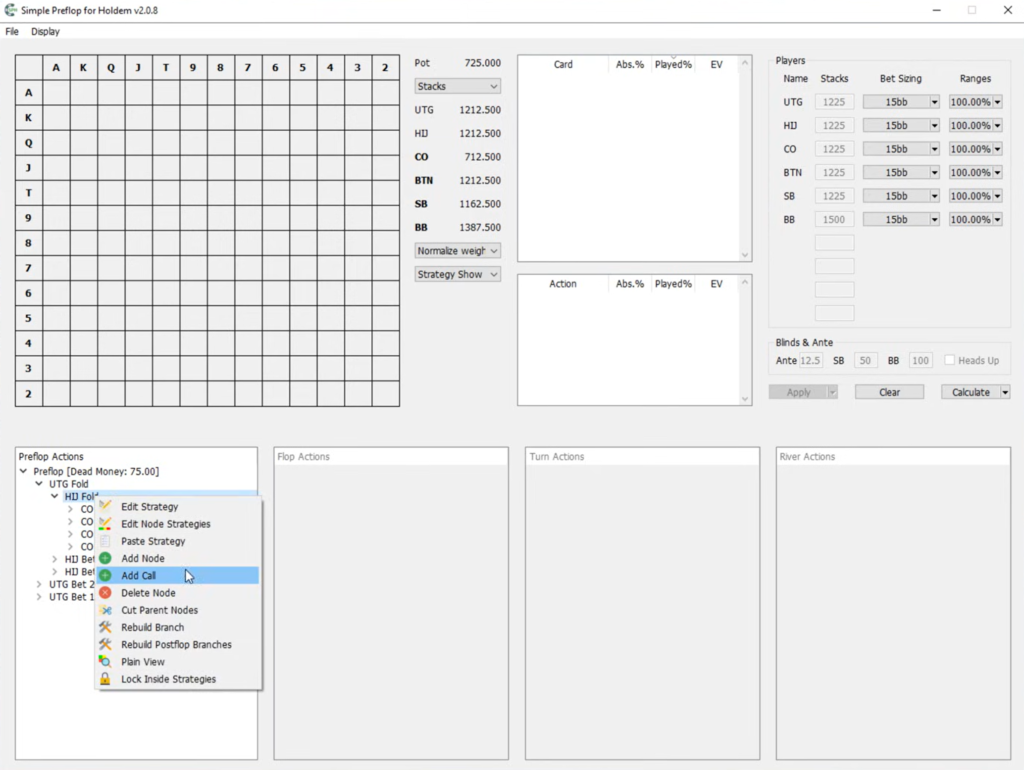Collapse the Preflop [Dead Money] tree node
Viewport: 1024px width, 770px height.
click(24, 471)
